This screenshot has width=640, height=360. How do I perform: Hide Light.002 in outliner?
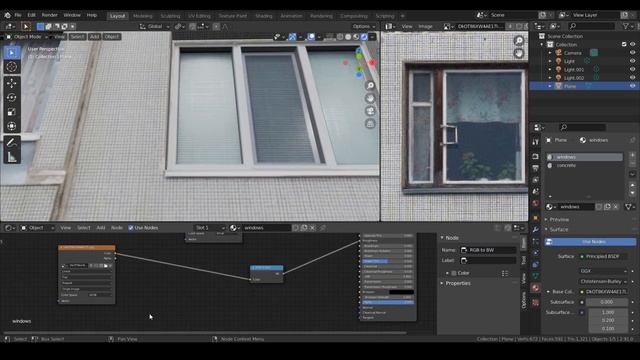pos(633,78)
